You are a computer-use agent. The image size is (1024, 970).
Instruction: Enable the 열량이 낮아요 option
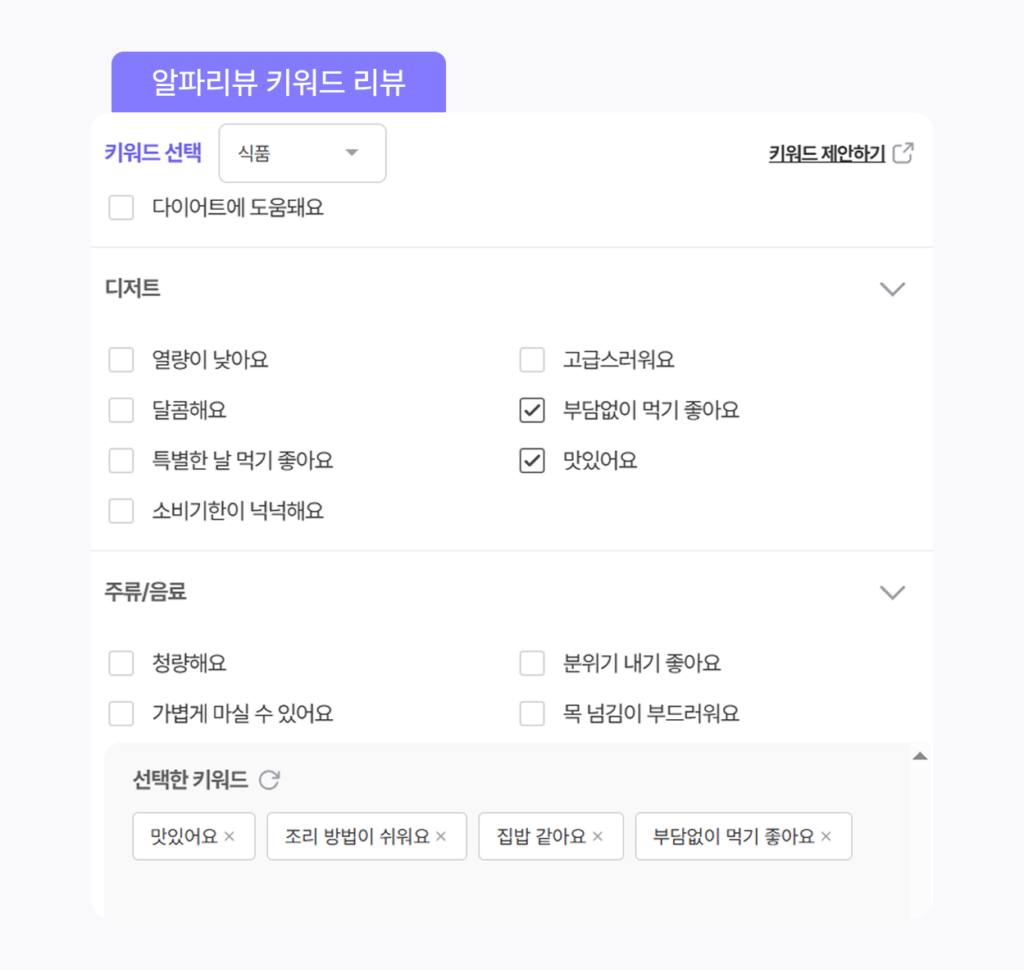pyautogui.click(x=121, y=359)
